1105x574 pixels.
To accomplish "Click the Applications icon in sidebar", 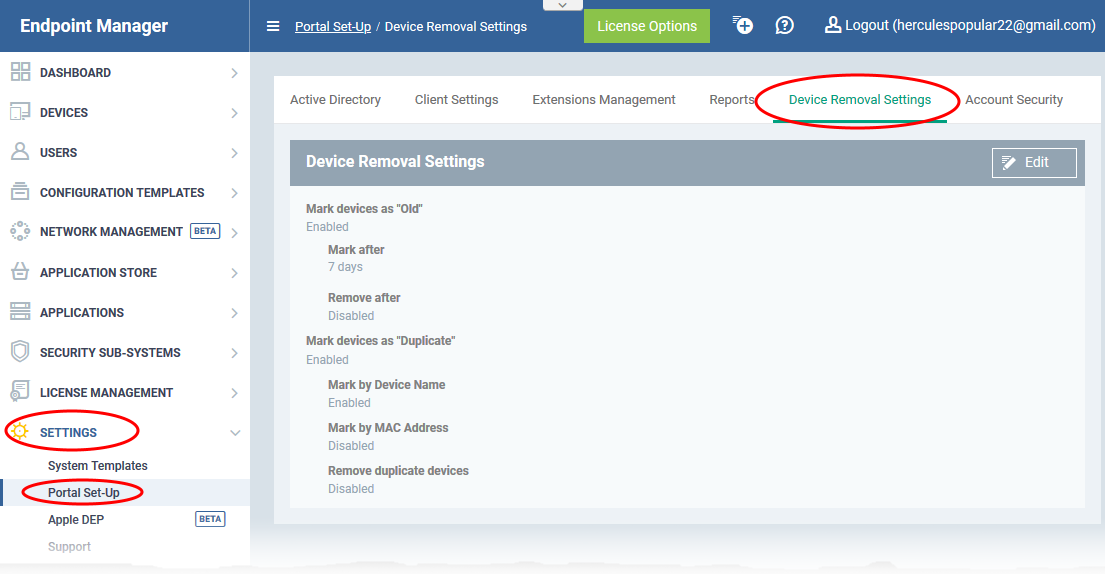I will coord(20,311).
